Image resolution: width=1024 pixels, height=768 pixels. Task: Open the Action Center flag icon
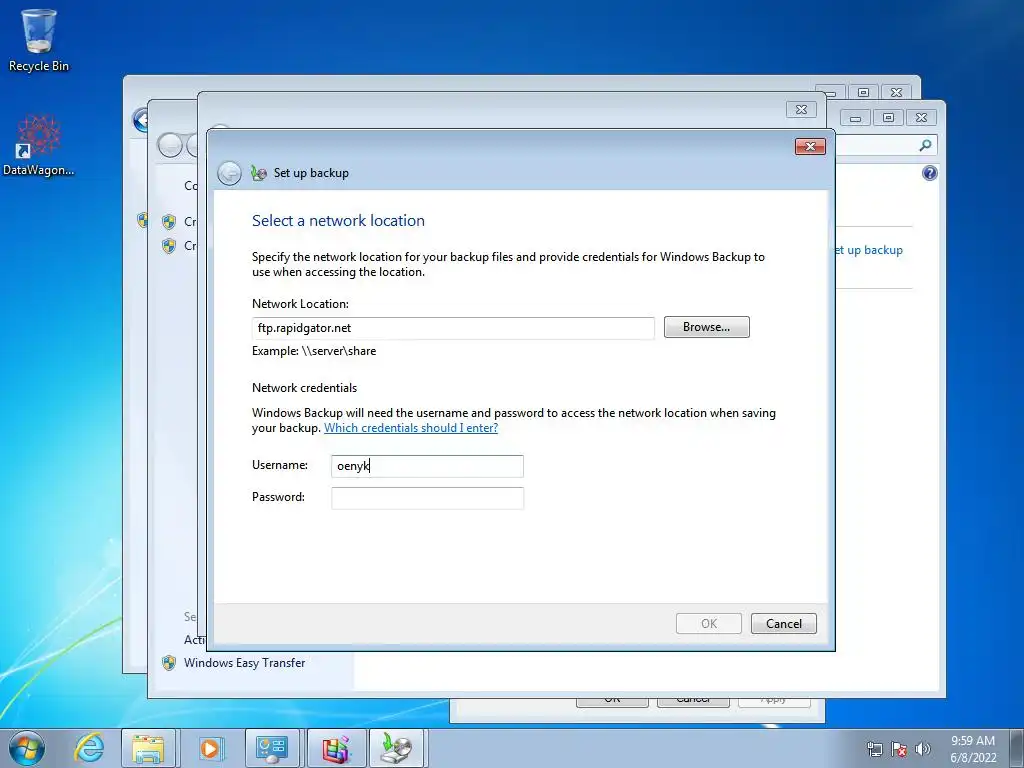tap(899, 749)
